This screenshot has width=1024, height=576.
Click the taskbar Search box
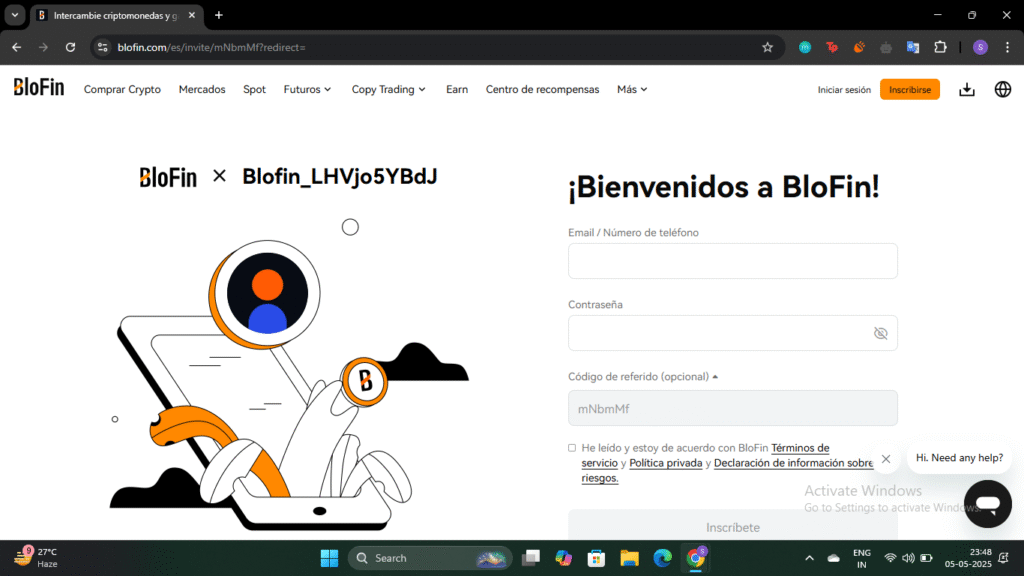point(430,558)
